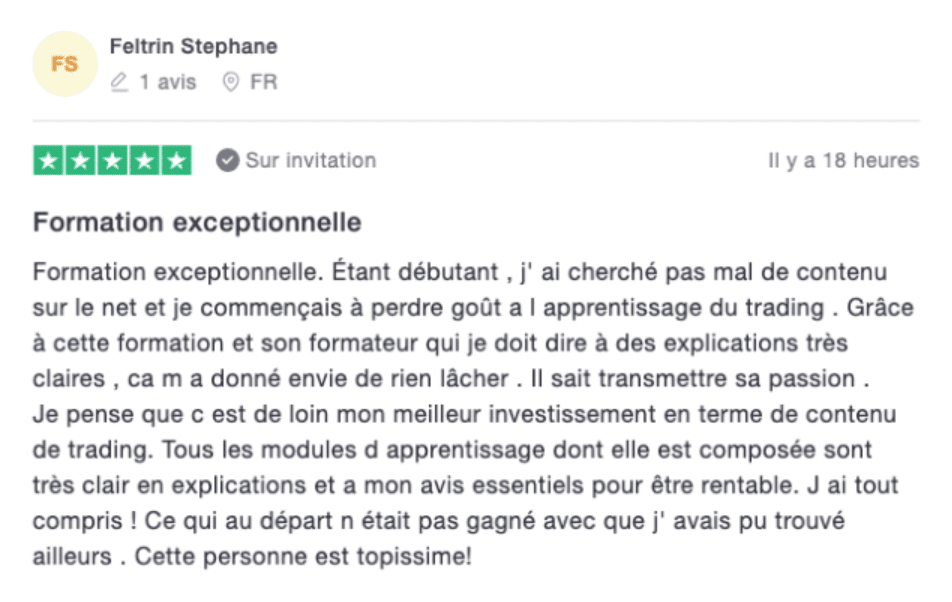Screen dimensions: 952x602
Task: Click the fifth green star
Action: click(176, 160)
